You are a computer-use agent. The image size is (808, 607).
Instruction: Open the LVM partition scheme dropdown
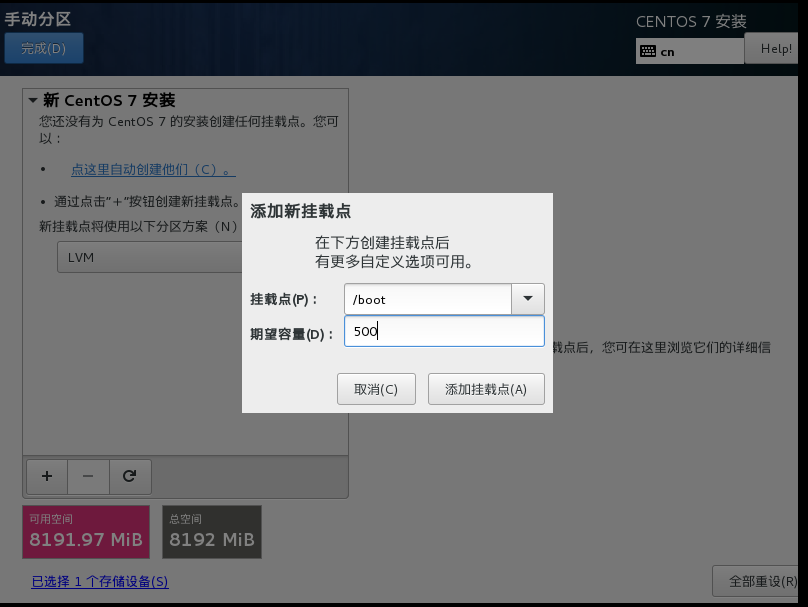tap(150, 257)
